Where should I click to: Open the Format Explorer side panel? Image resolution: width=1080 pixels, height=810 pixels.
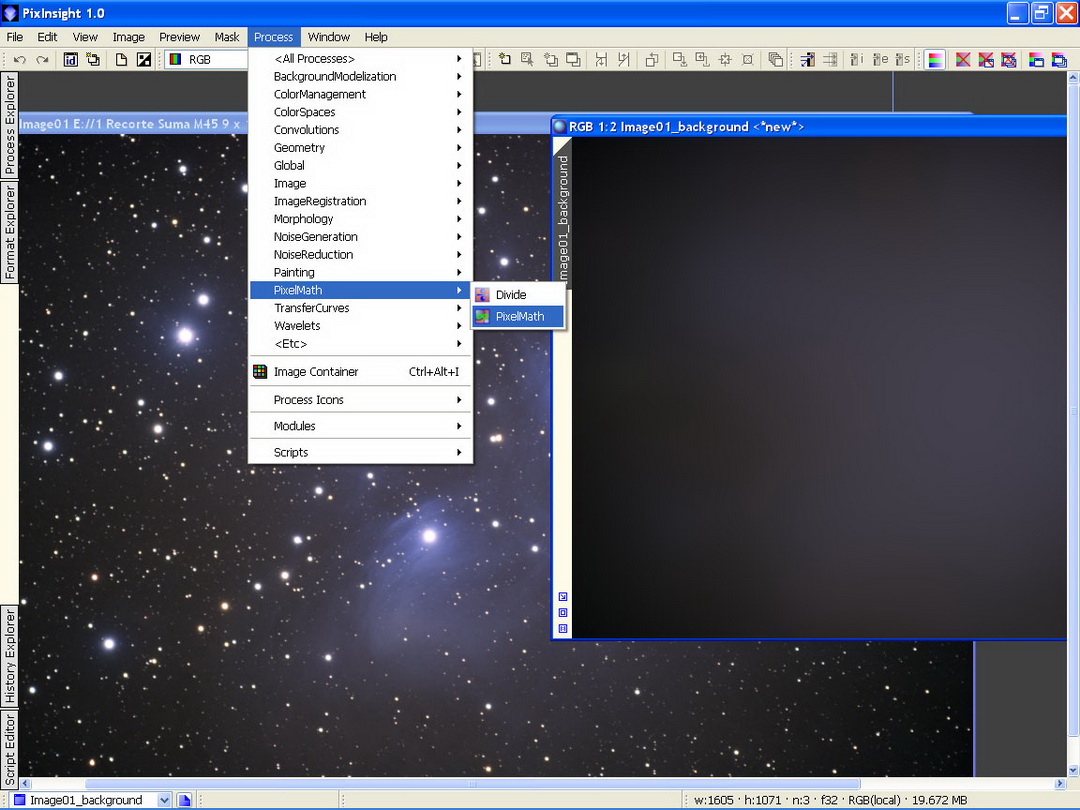[x=10, y=233]
